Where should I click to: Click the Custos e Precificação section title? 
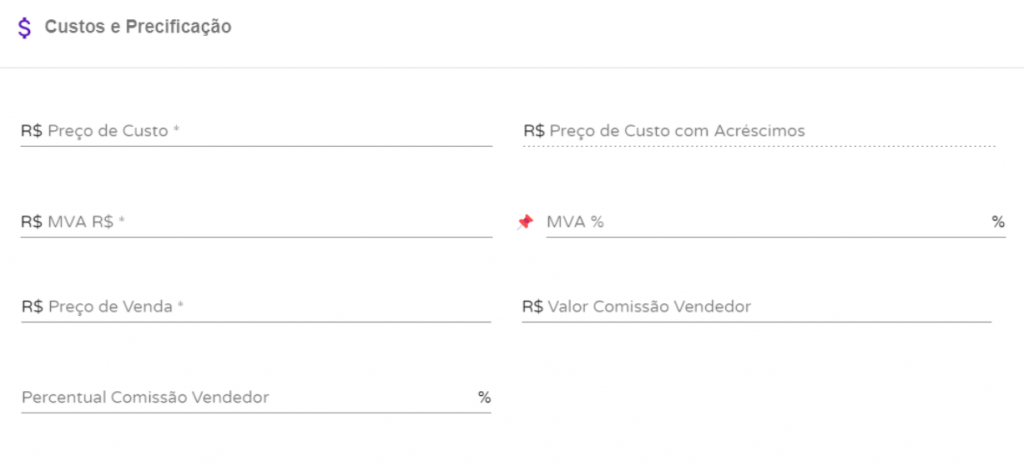[x=138, y=27]
